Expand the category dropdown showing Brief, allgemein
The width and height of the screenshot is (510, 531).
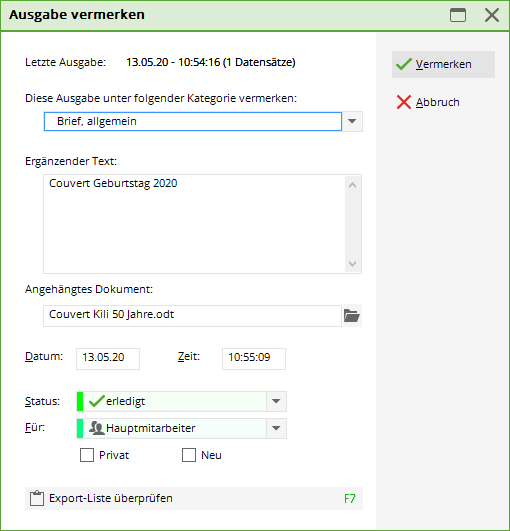pos(352,121)
